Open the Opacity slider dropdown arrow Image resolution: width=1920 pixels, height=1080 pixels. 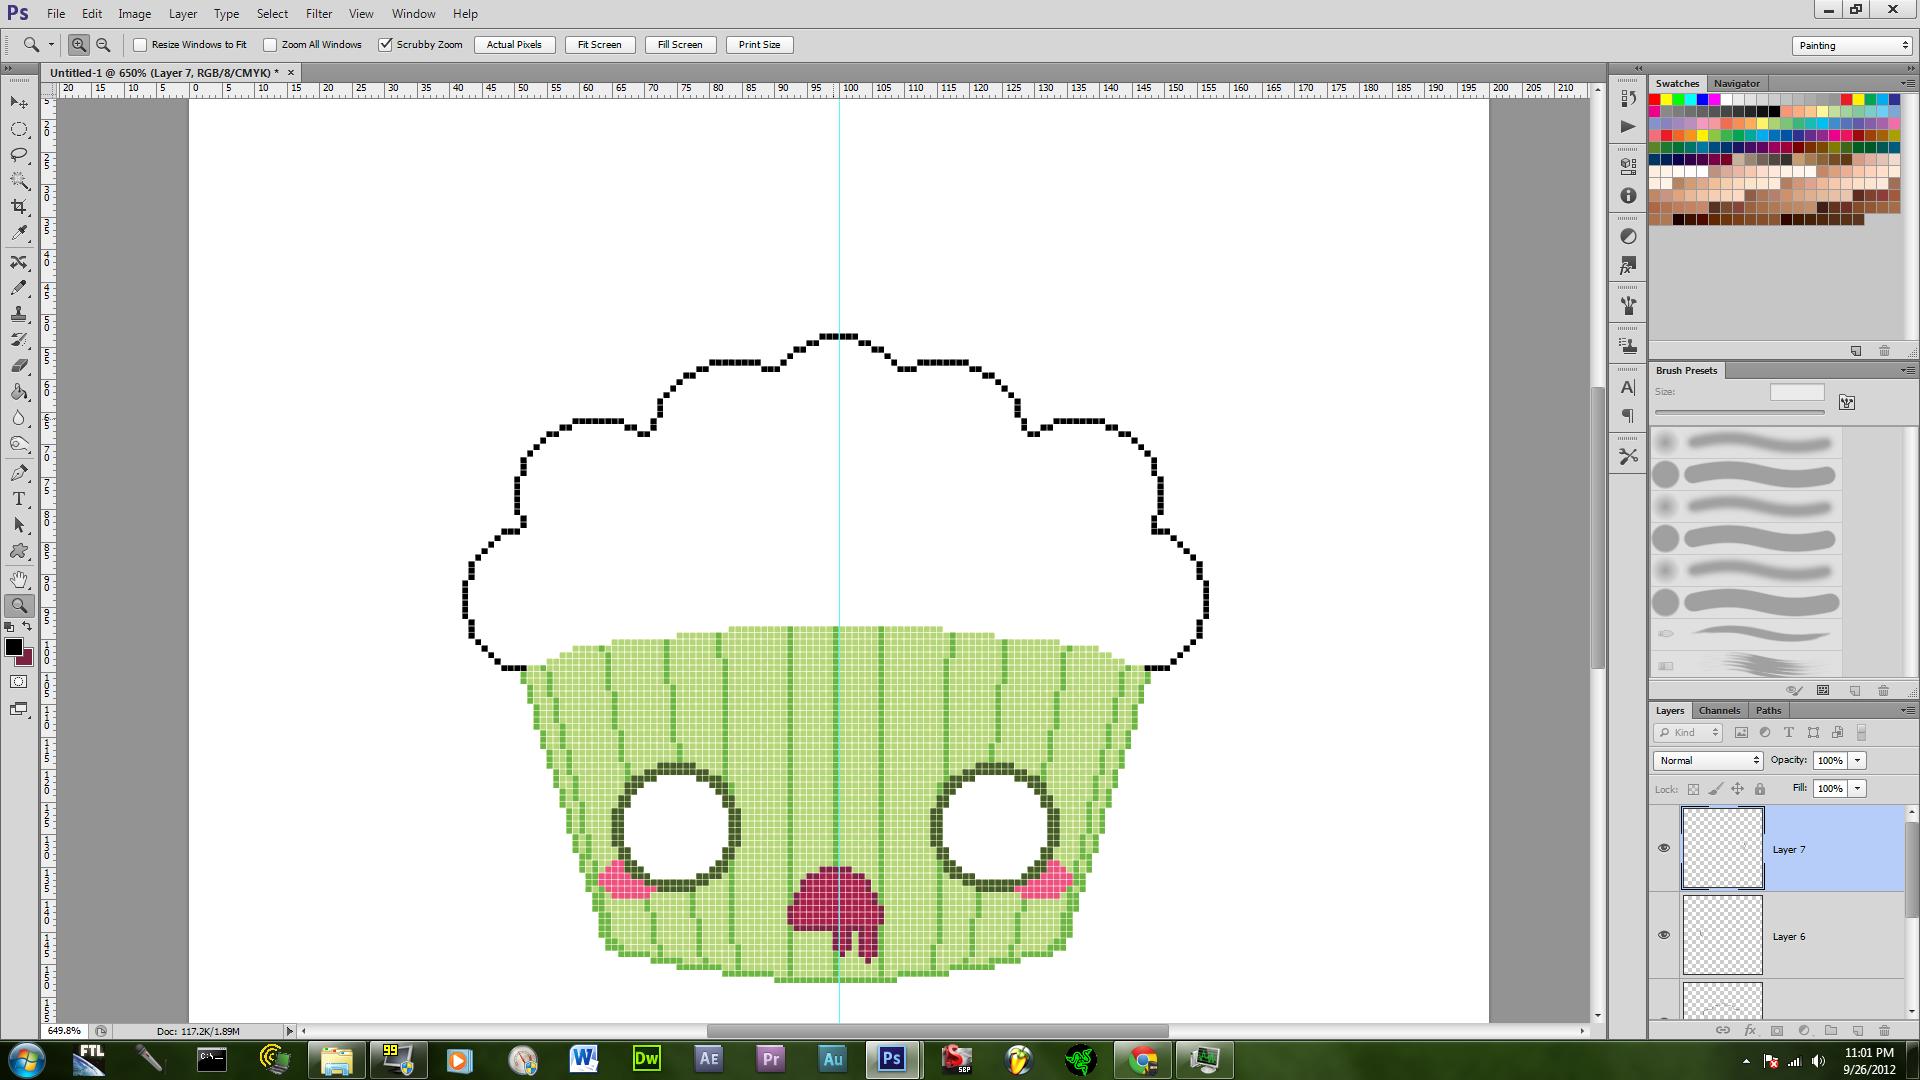tap(1858, 761)
